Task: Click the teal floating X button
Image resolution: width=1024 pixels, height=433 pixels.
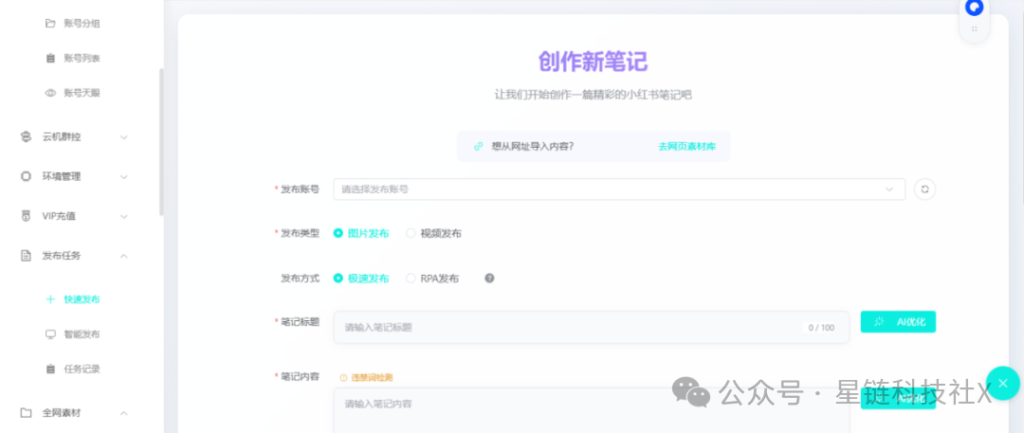Action: point(1002,383)
